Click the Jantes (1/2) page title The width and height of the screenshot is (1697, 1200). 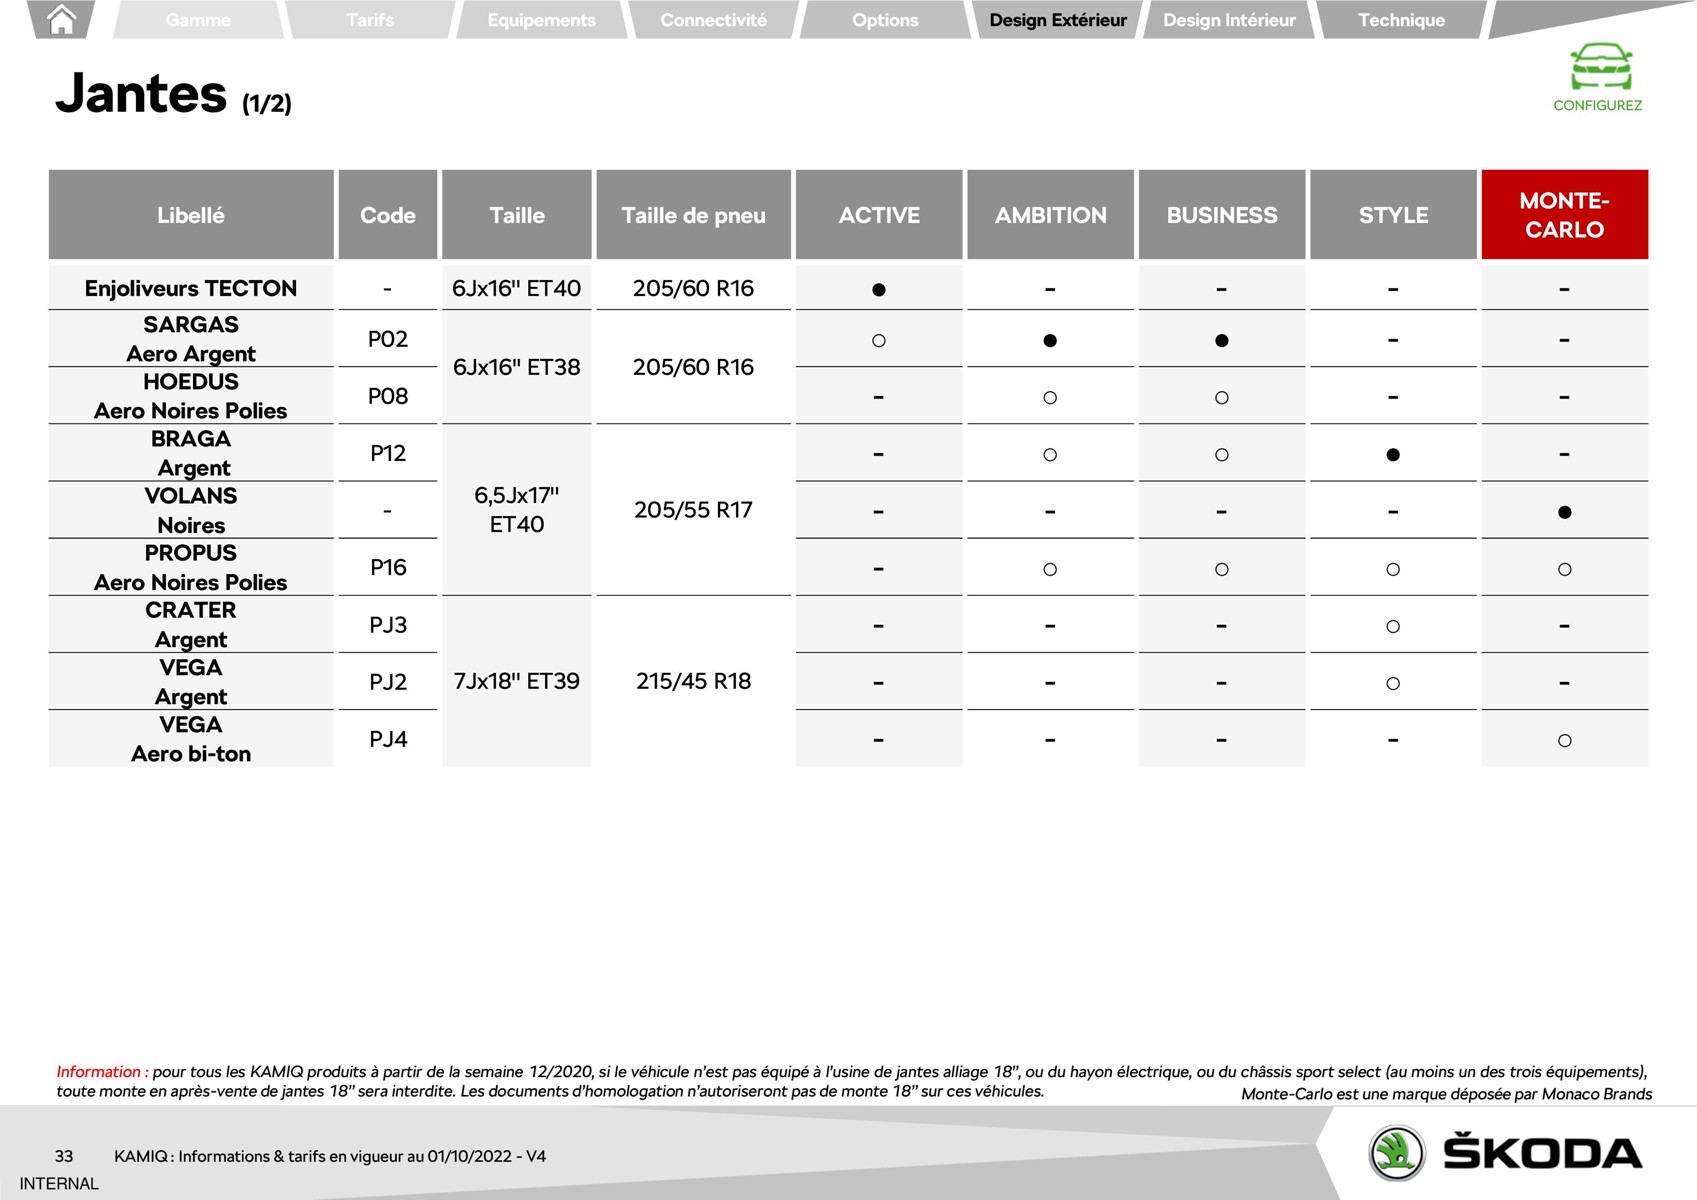(173, 94)
